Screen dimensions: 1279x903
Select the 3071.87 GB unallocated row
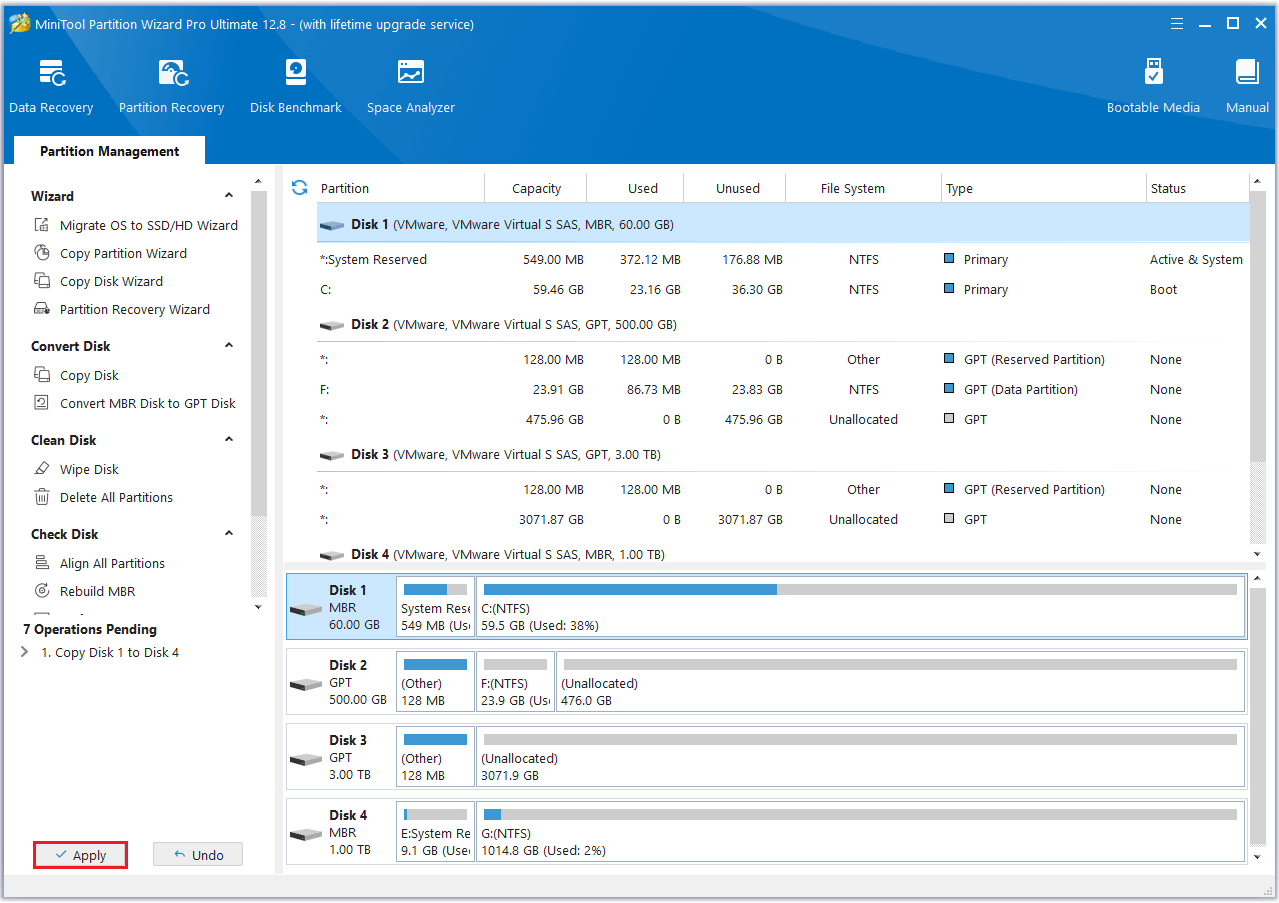[783, 519]
